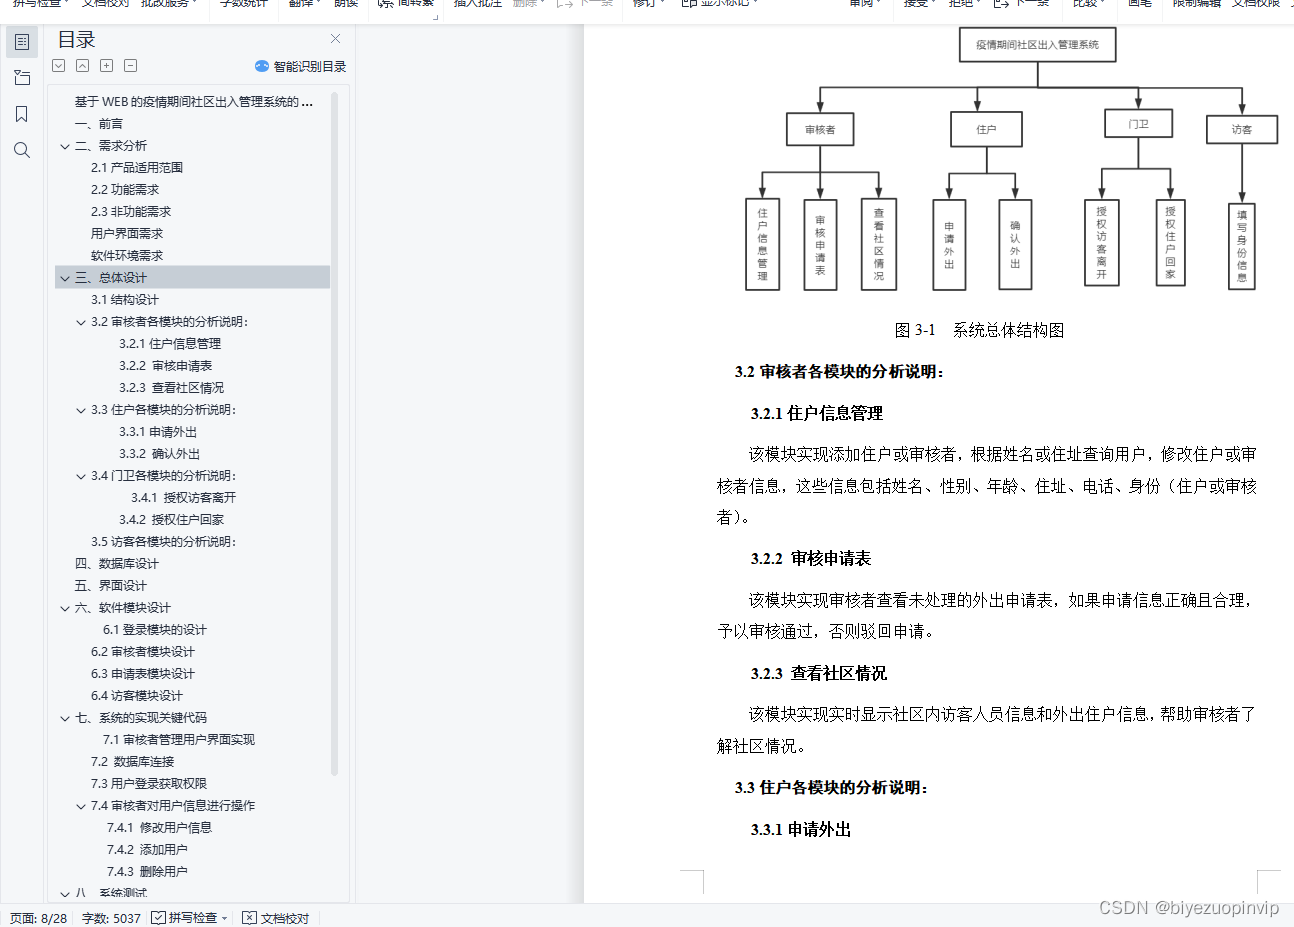Jump to the document title entry 基于 WEB 的疫情期间…
Screen dimensions: 1294x927
[193, 102]
